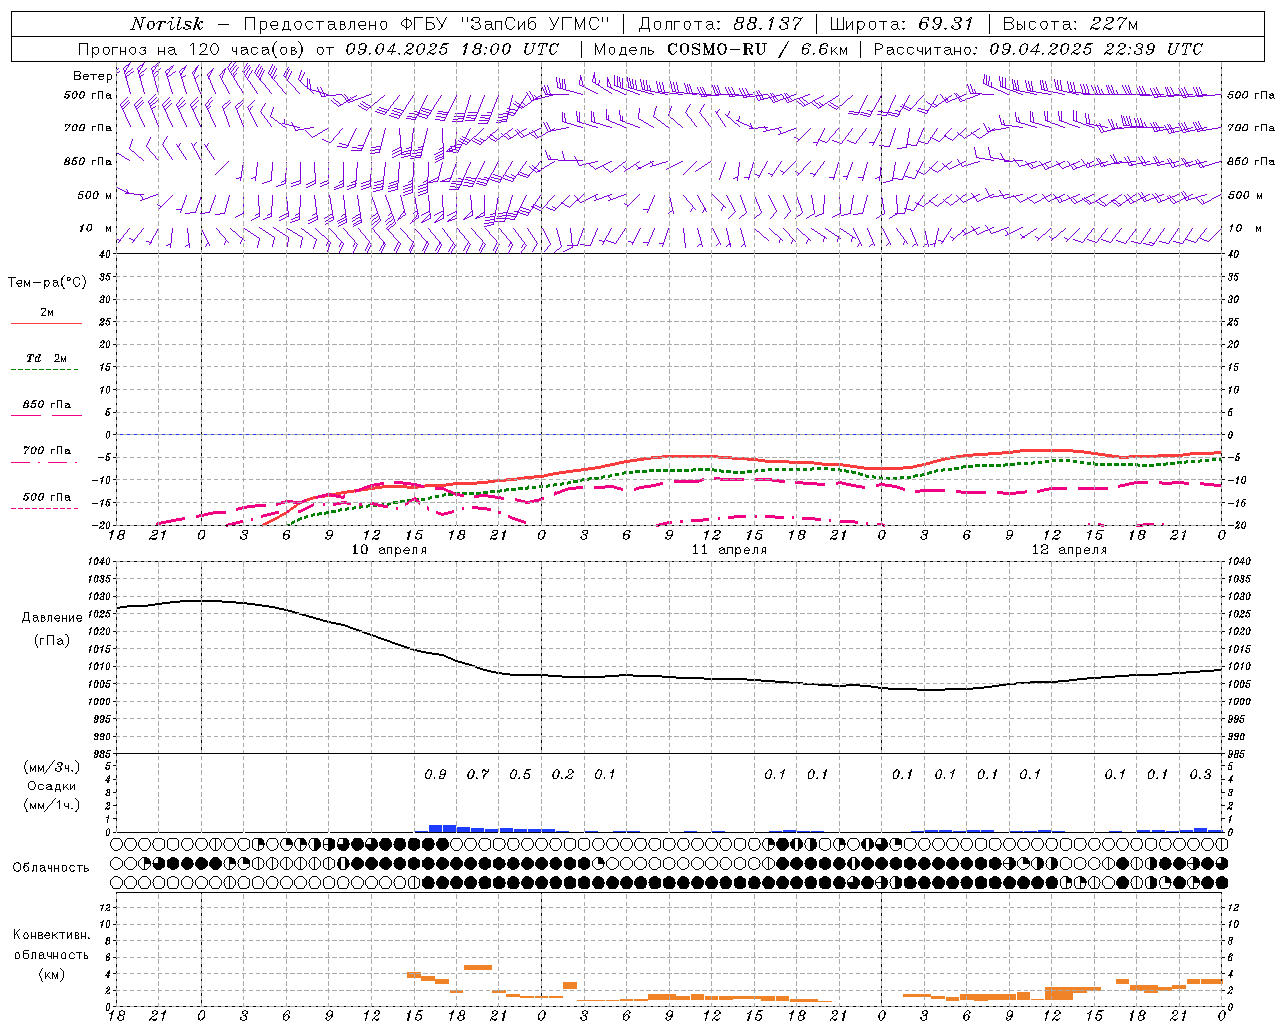1280x1024 pixels.
Task: Click the "ЗапСиб УГМС" provider text
Action: [x=535, y=24]
